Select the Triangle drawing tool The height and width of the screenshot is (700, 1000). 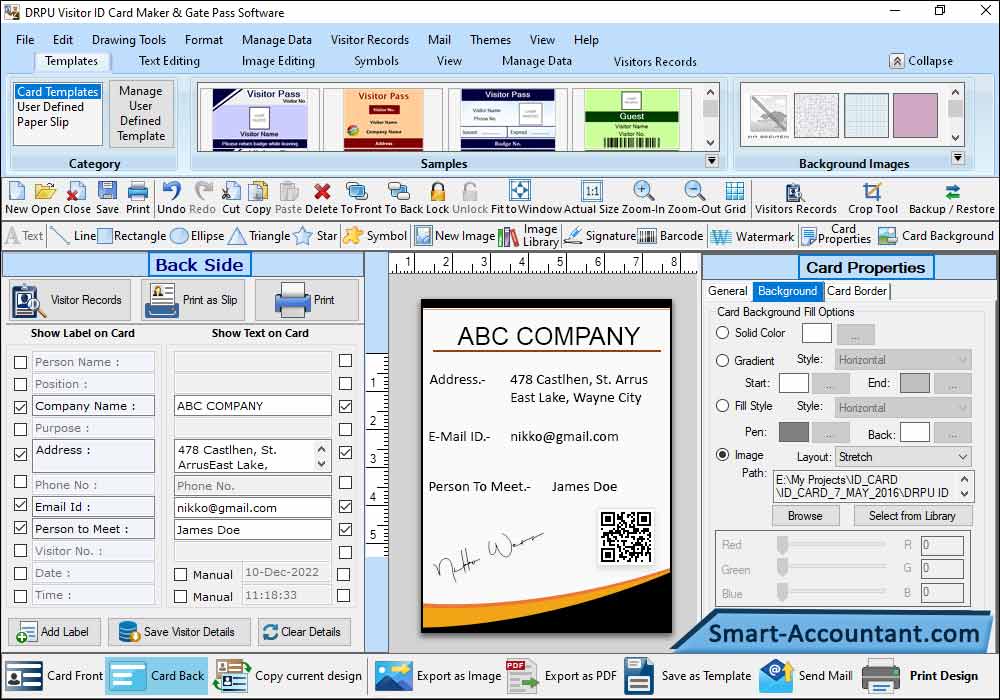[260, 236]
